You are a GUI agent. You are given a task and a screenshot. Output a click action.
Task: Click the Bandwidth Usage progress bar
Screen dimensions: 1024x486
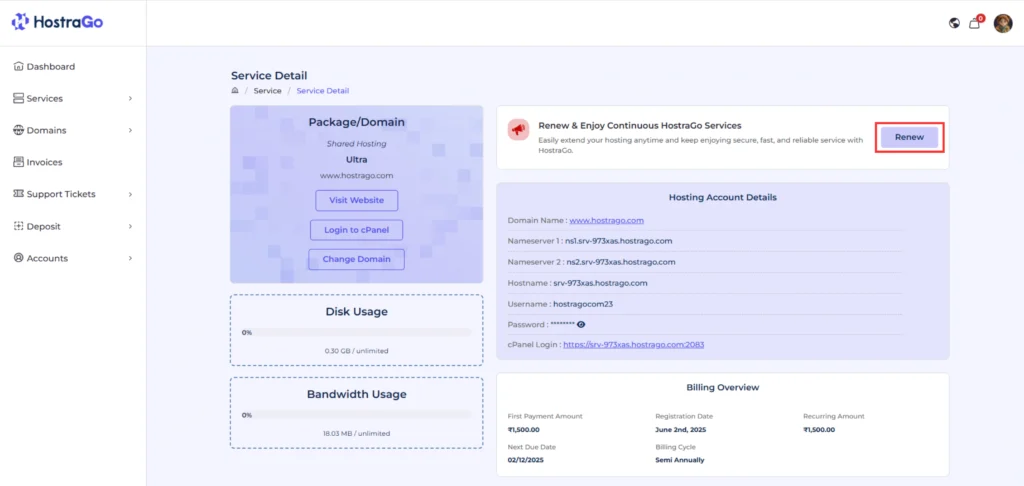(357, 415)
